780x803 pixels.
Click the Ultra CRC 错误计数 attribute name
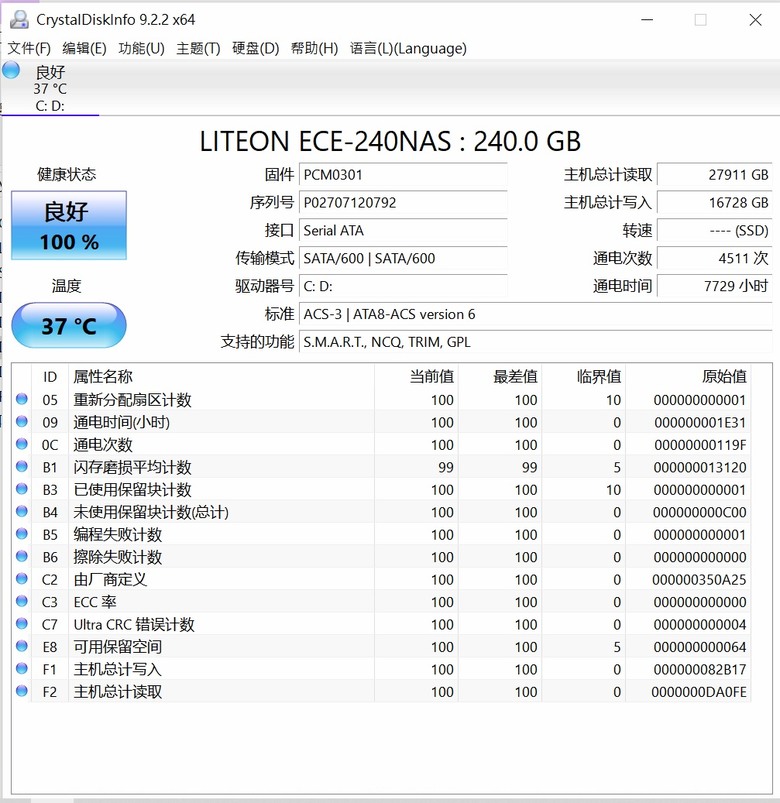tap(134, 624)
